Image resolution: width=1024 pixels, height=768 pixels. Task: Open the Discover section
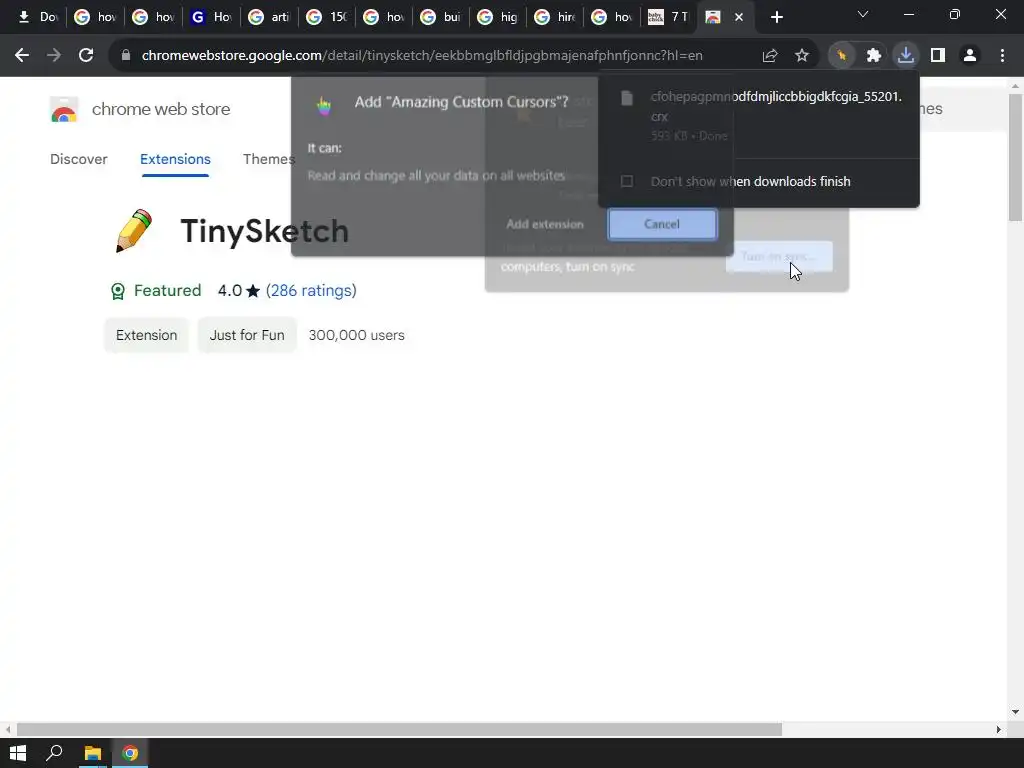pos(78,159)
